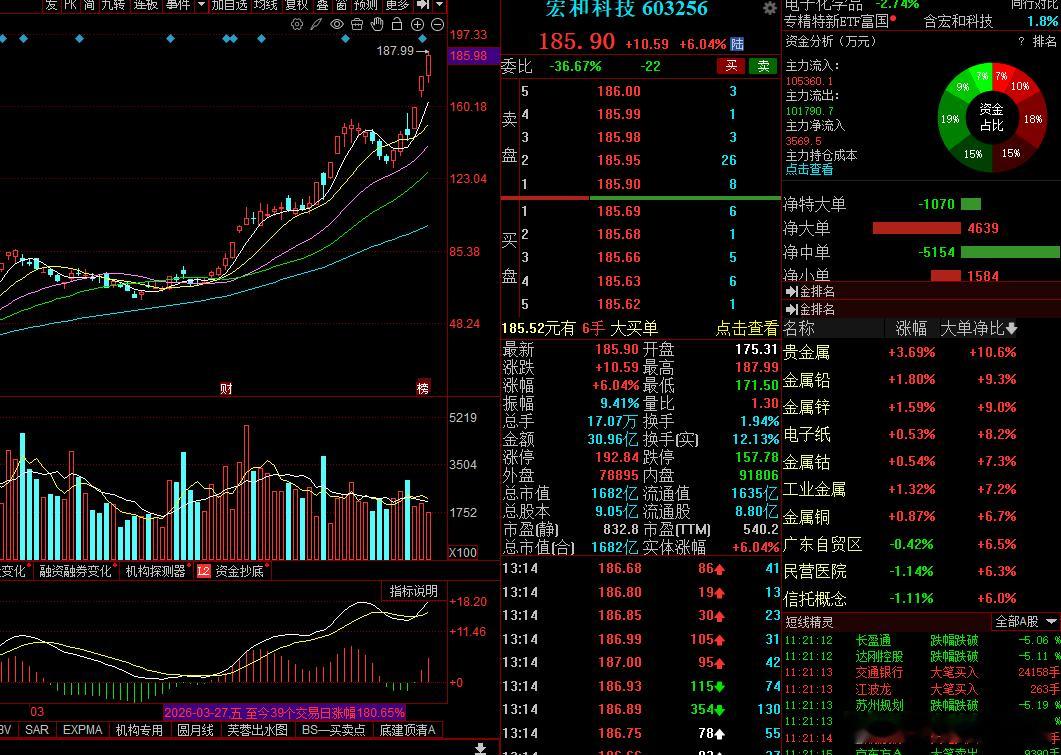The image size is (1061, 755).
Task: Select the 芙蓉出水图 indicator tab
Action: point(257,730)
